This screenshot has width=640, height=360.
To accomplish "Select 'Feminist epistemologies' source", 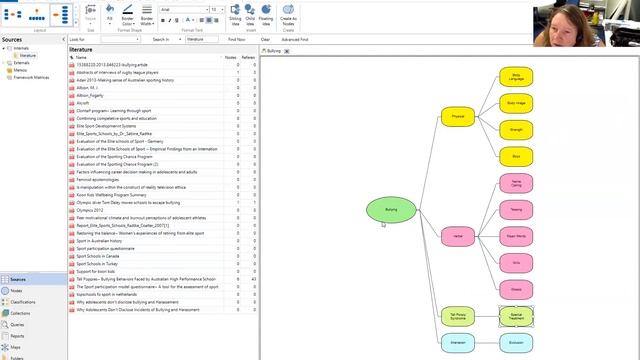I will click(98, 180).
